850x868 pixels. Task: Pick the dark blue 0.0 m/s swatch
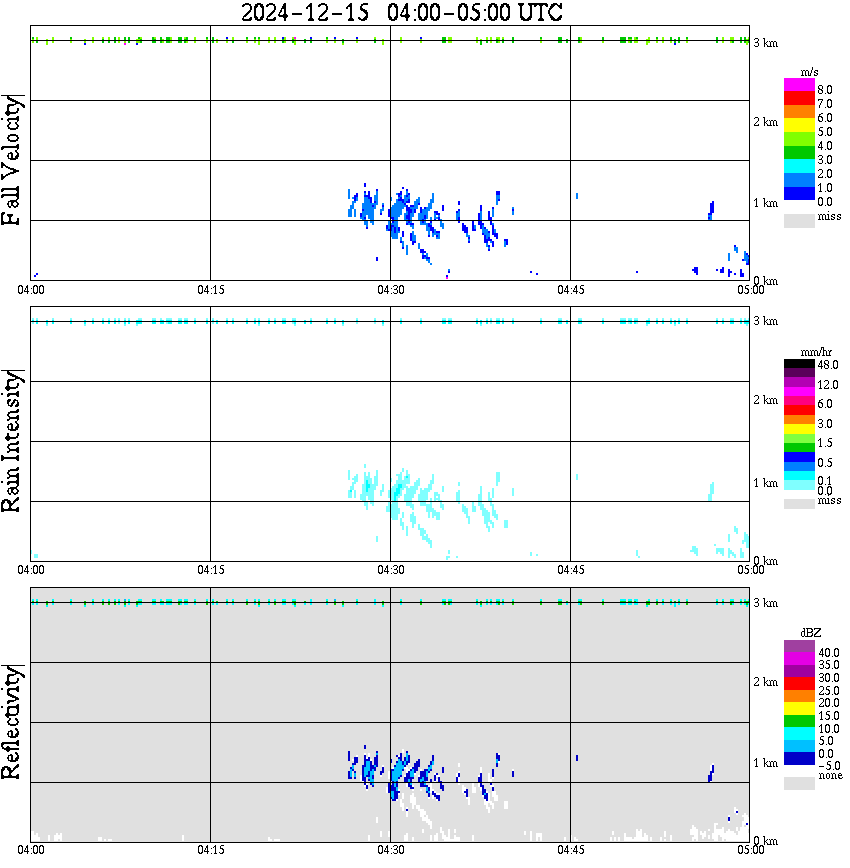click(x=799, y=194)
